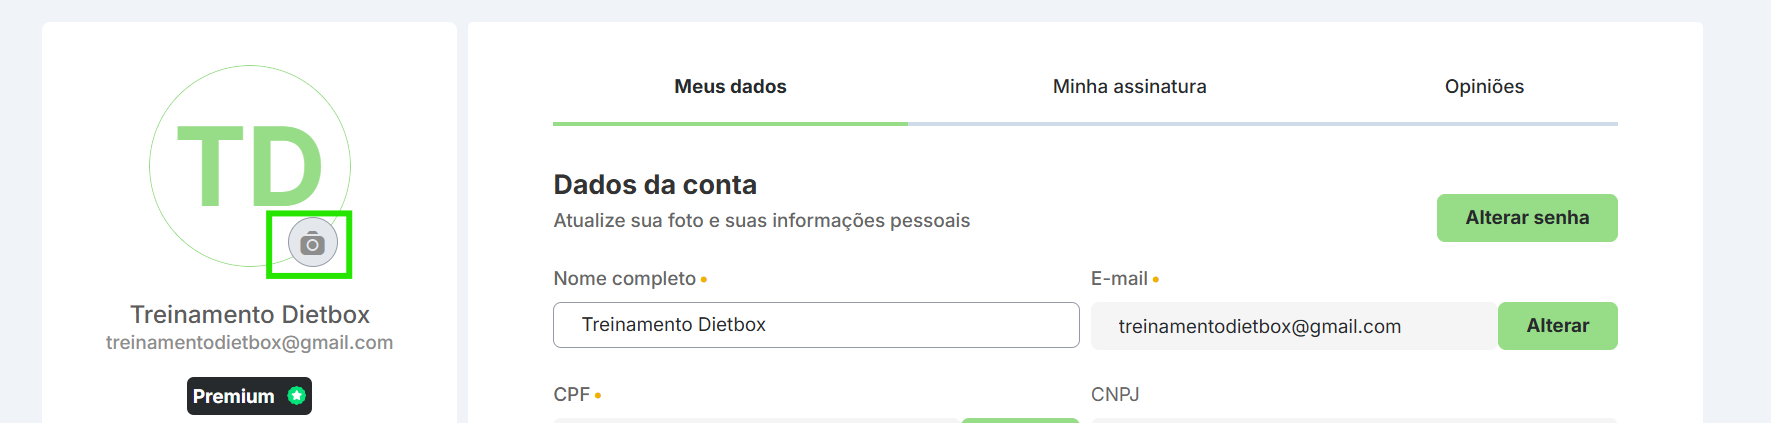Focus the Nome completo input field
Viewport: 1771px width, 423px height.
[816, 325]
